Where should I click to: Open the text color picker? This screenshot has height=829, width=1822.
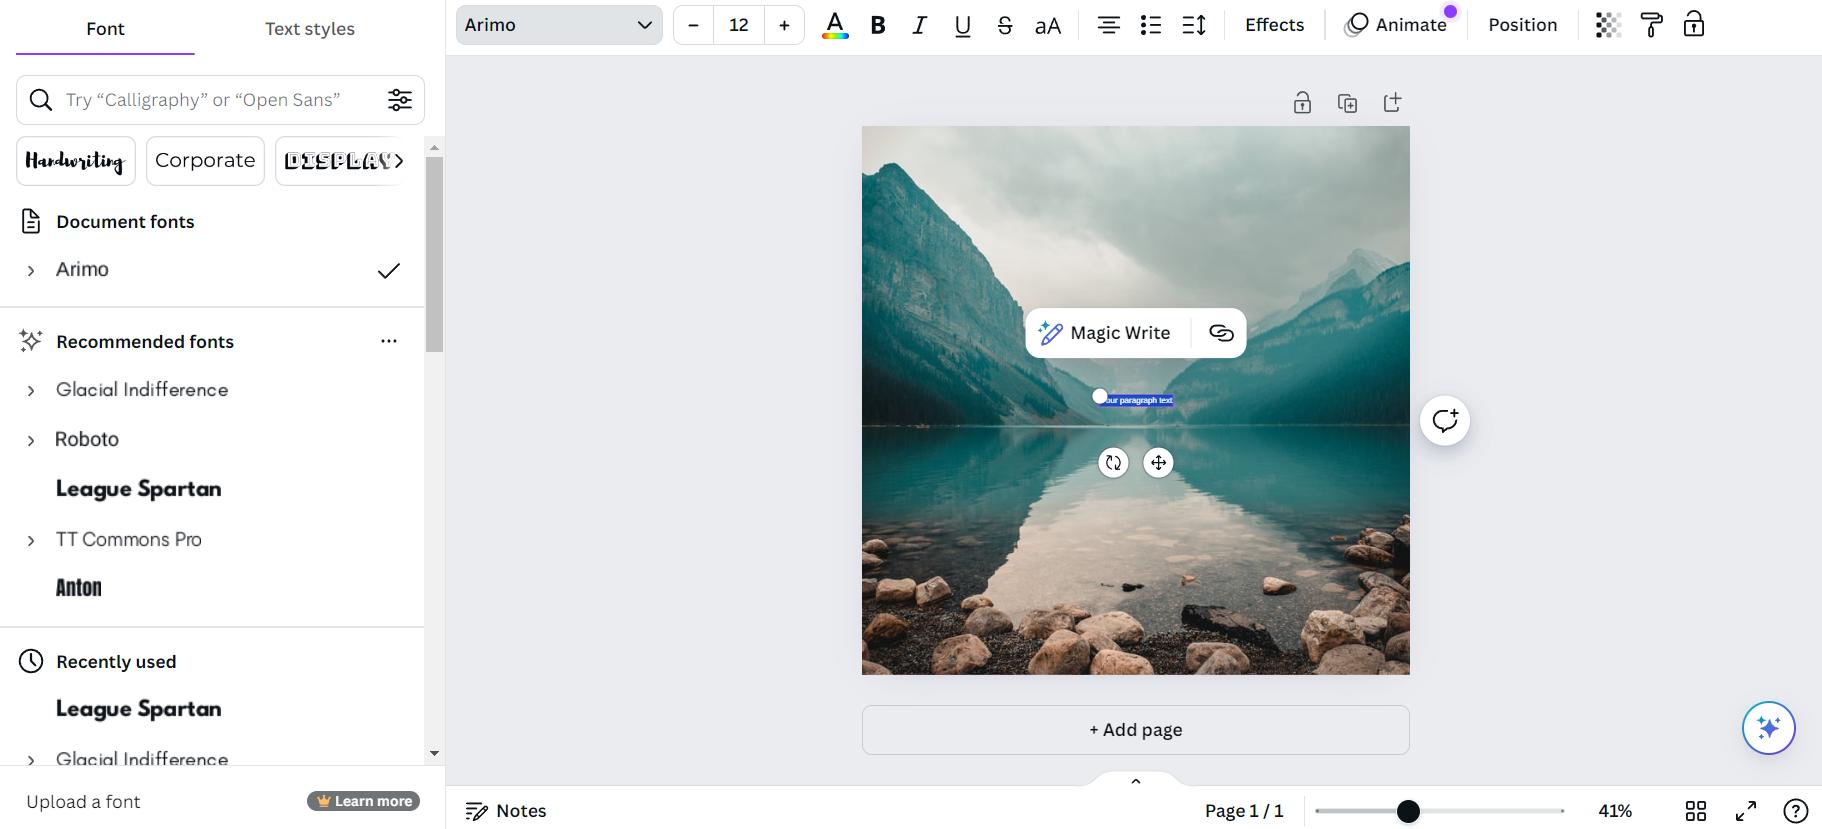coord(835,25)
